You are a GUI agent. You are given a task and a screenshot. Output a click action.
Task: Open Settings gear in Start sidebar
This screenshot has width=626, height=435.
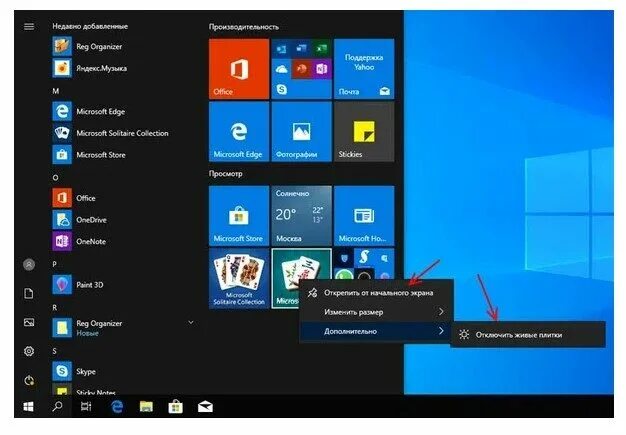(x=29, y=351)
